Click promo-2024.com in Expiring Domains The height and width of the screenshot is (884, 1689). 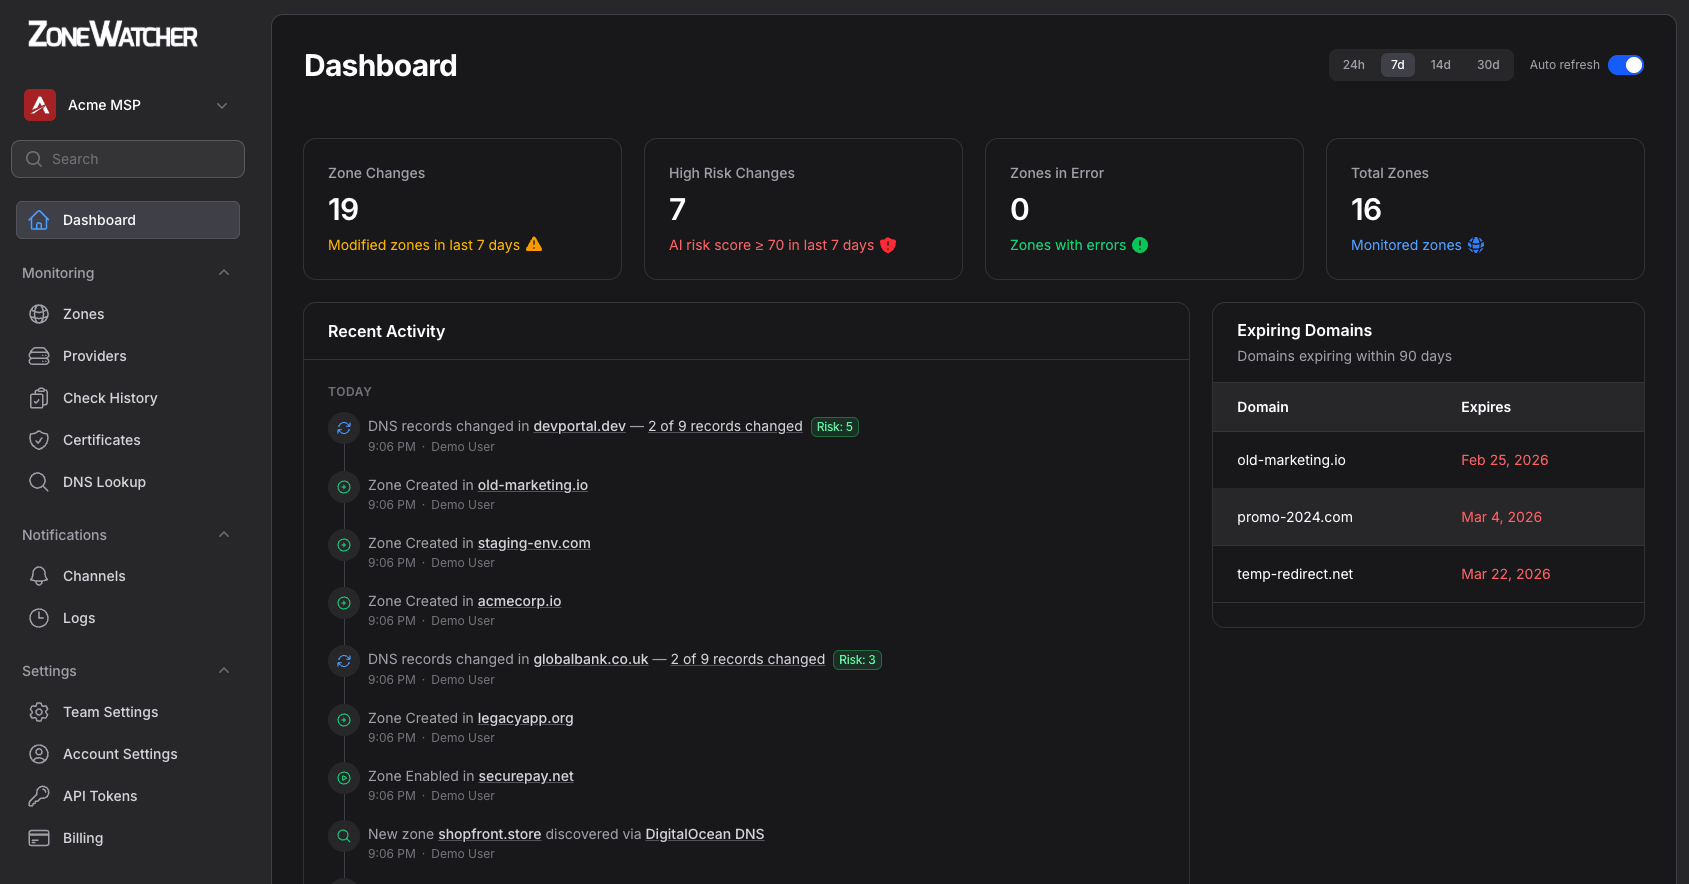tap(1295, 517)
